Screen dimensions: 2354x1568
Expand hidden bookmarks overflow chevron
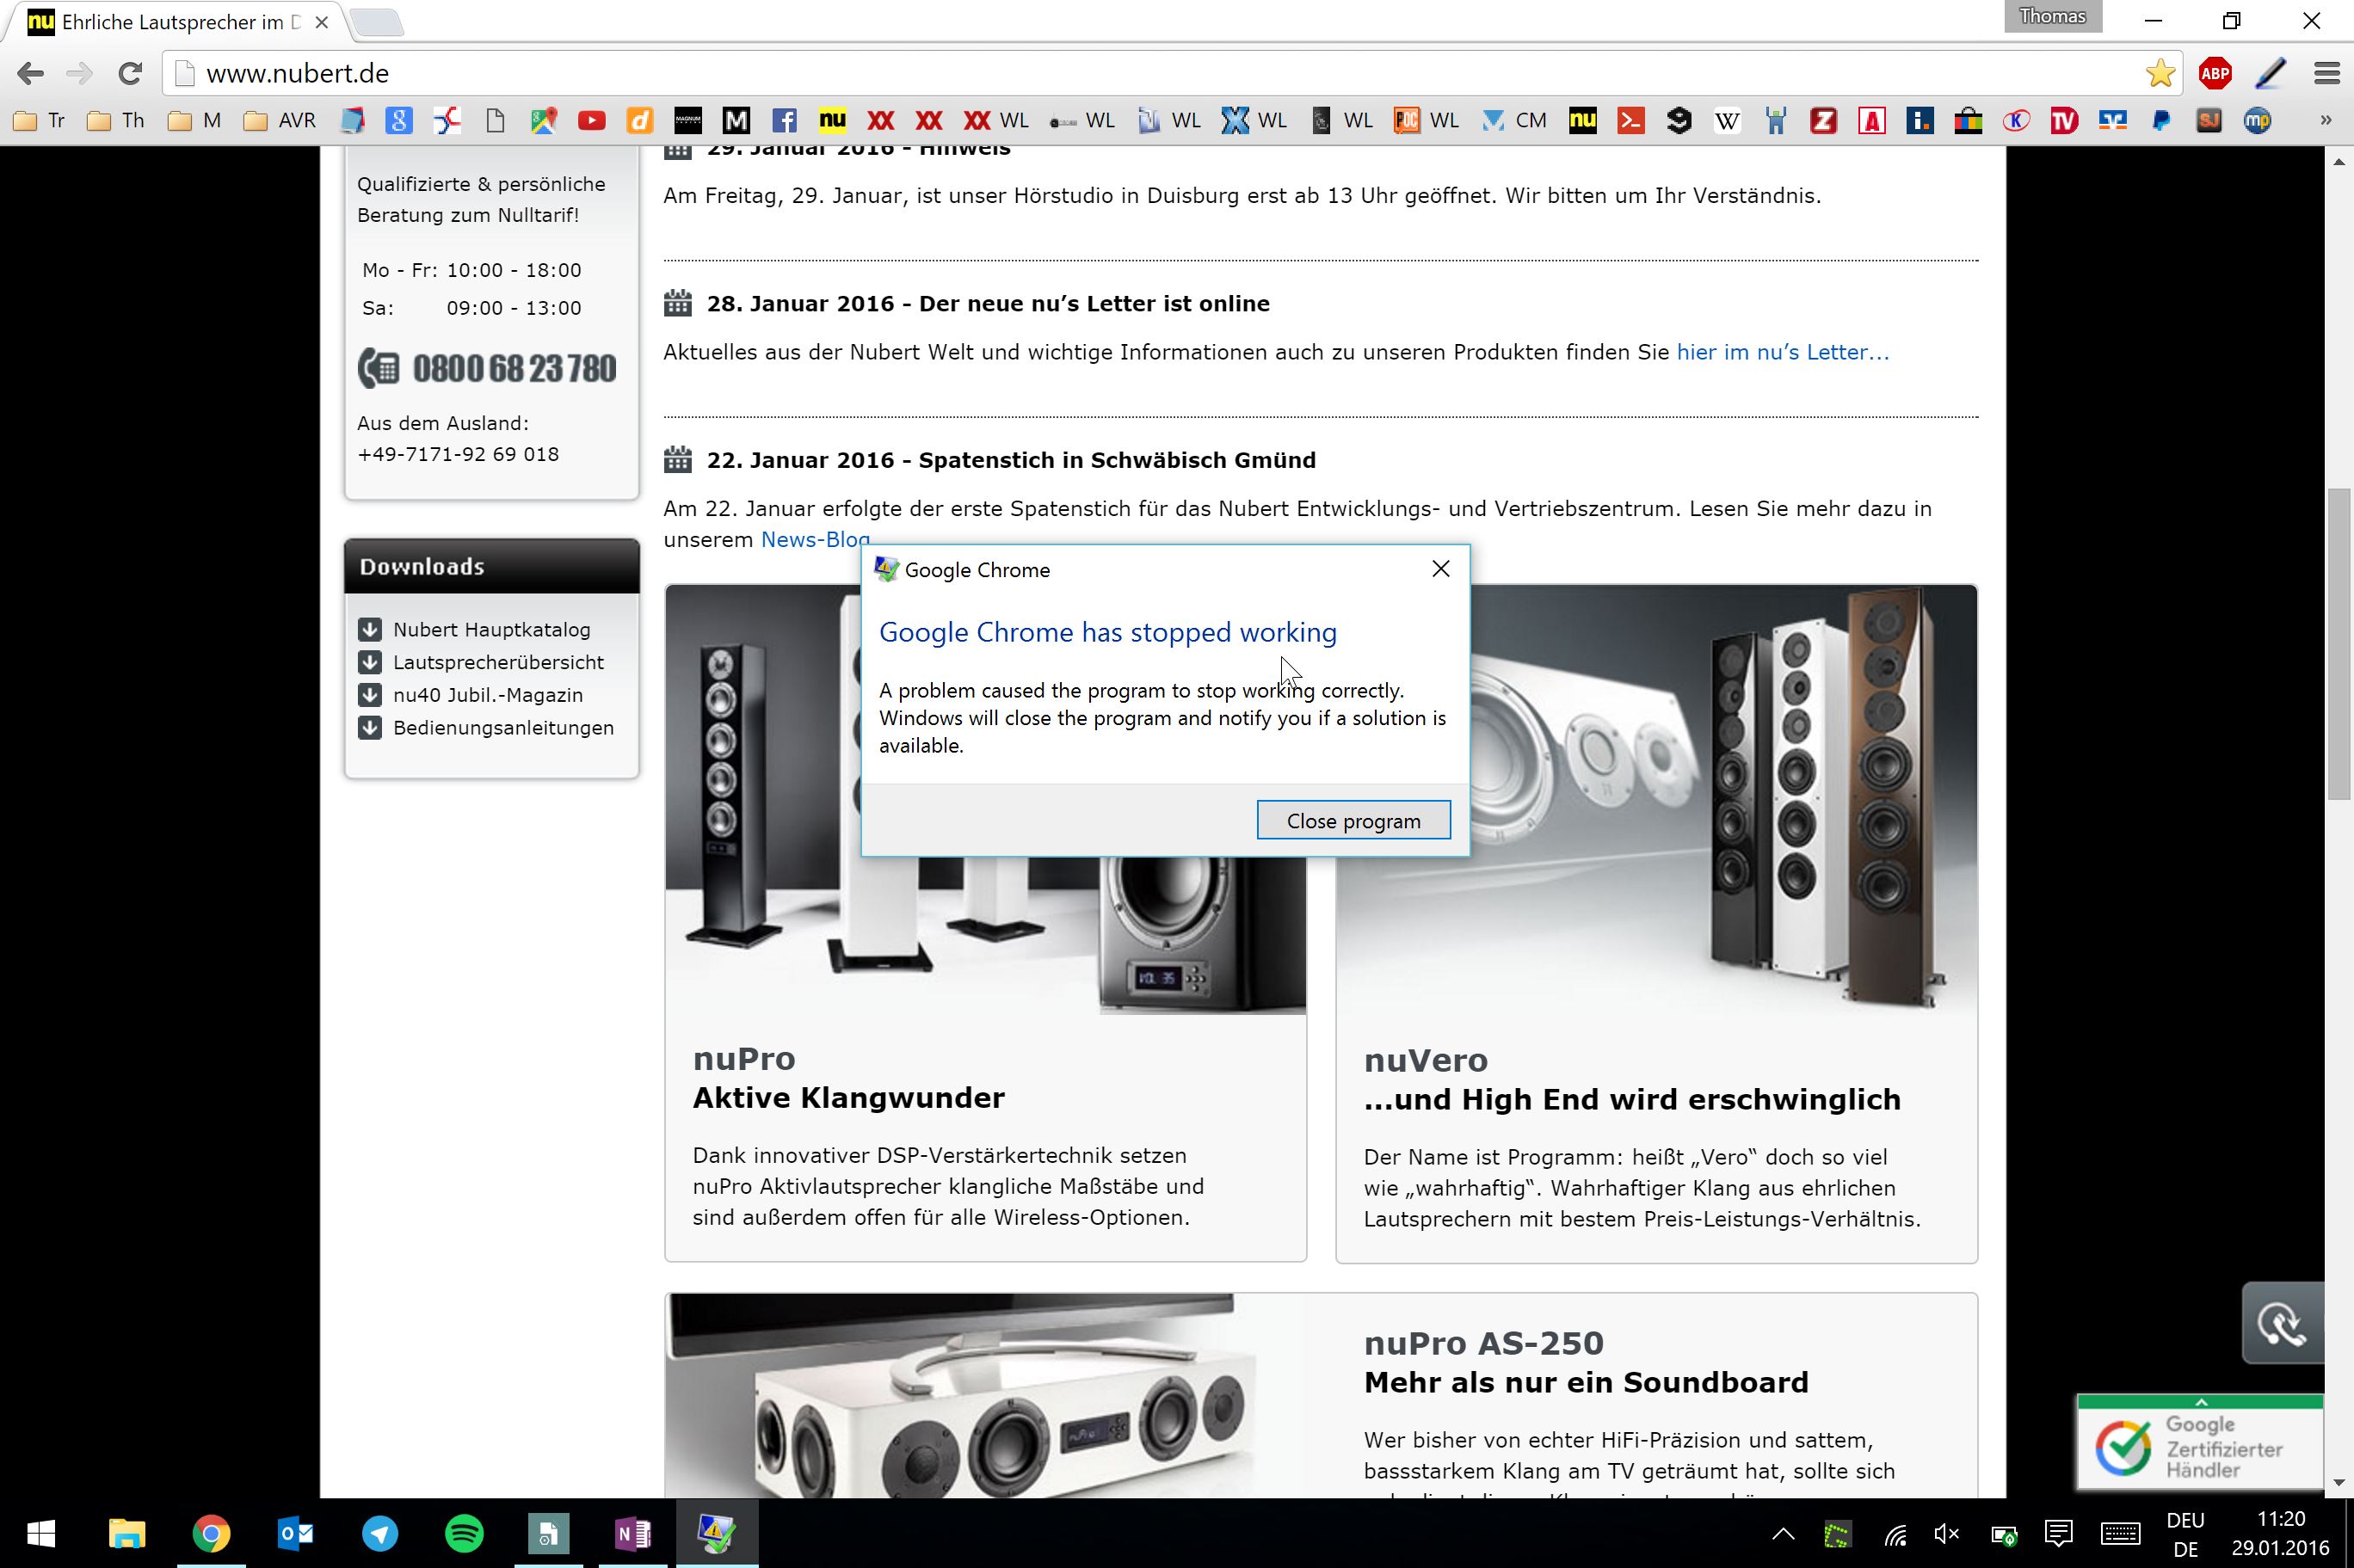click(2325, 121)
